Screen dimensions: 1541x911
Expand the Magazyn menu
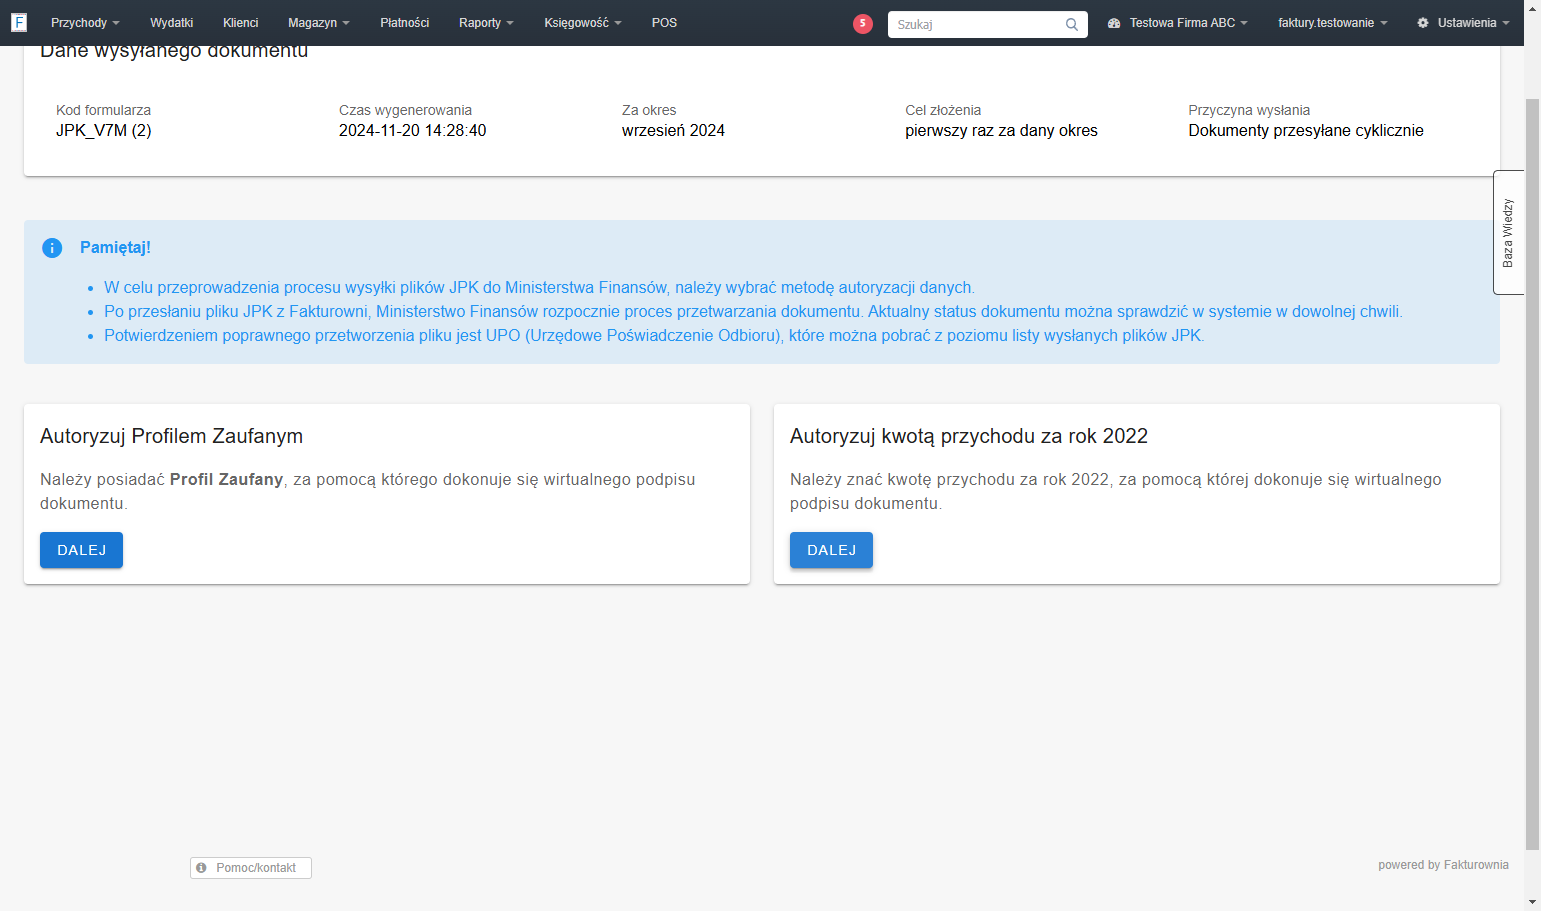coord(319,23)
